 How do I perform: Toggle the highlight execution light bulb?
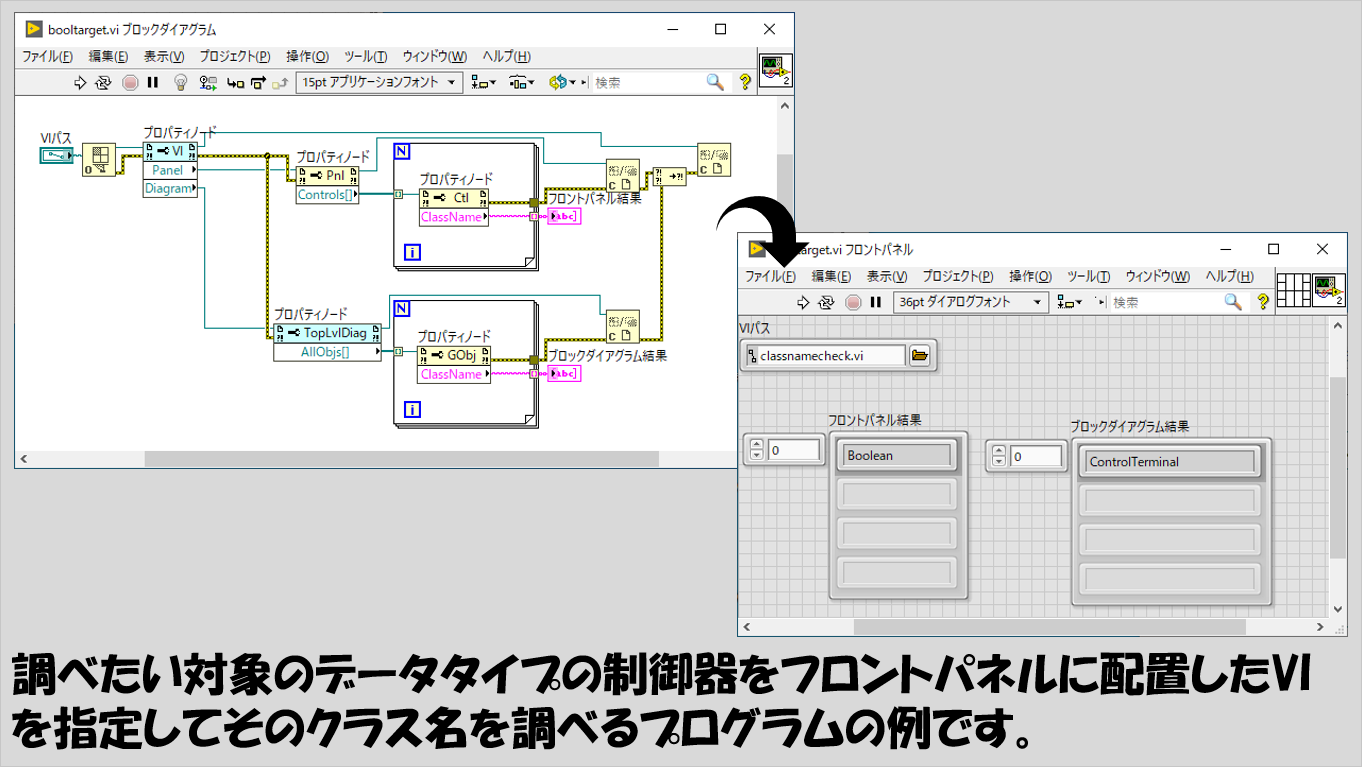(180, 83)
